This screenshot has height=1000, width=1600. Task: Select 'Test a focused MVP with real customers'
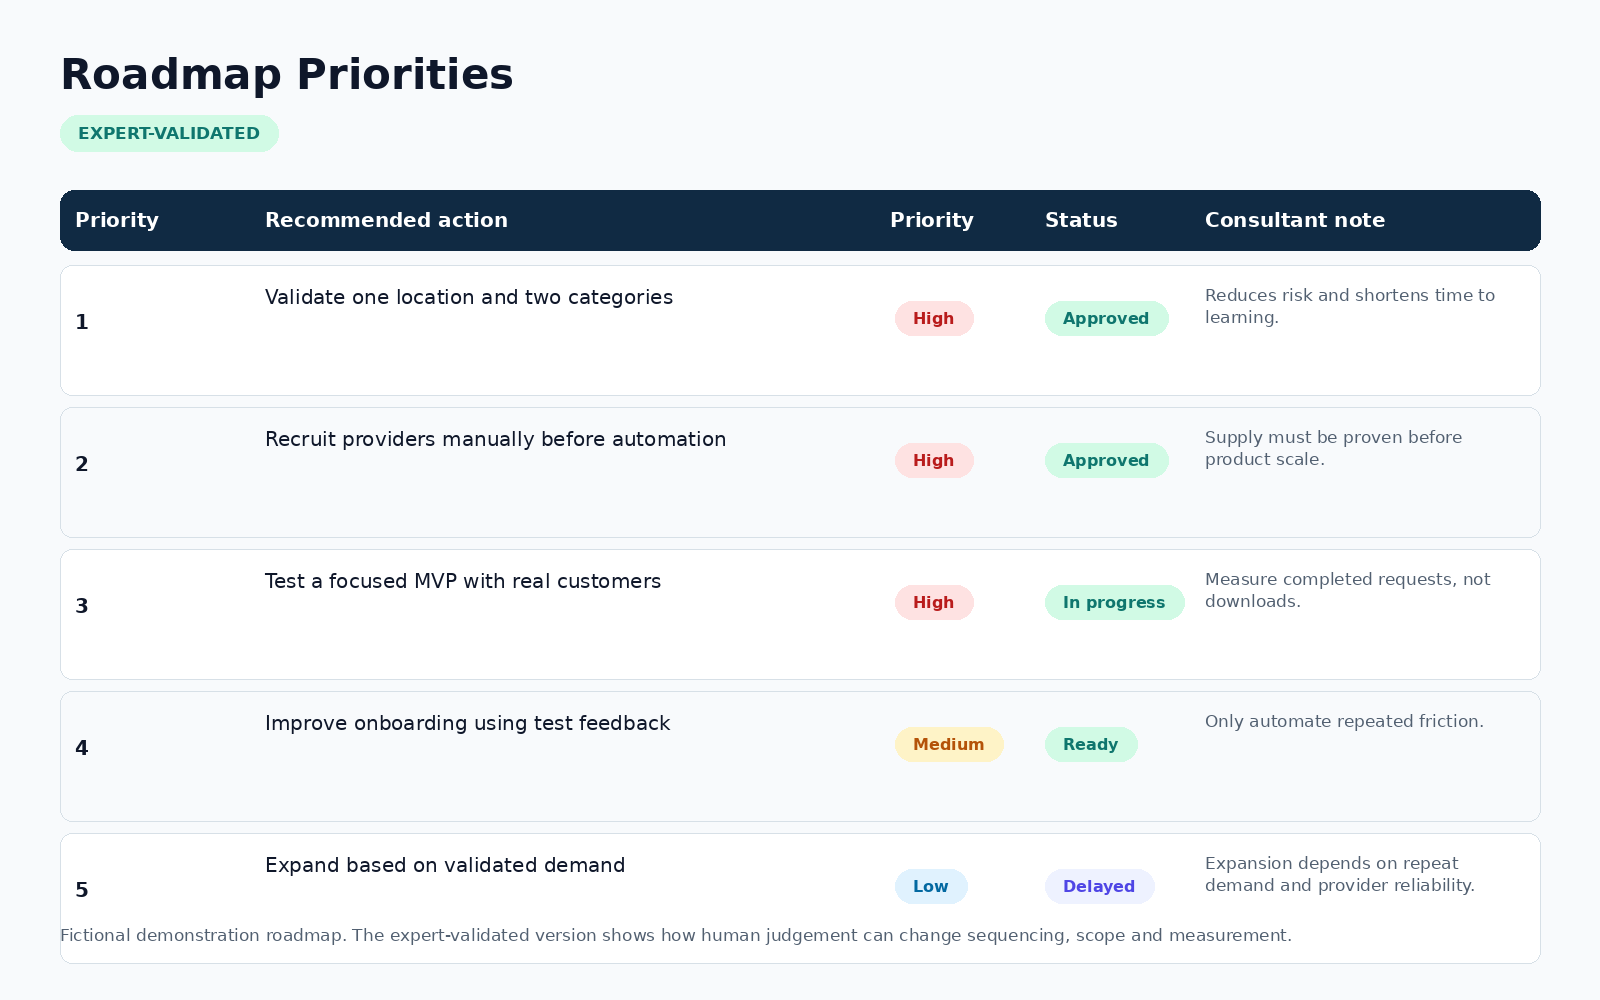[x=463, y=581]
